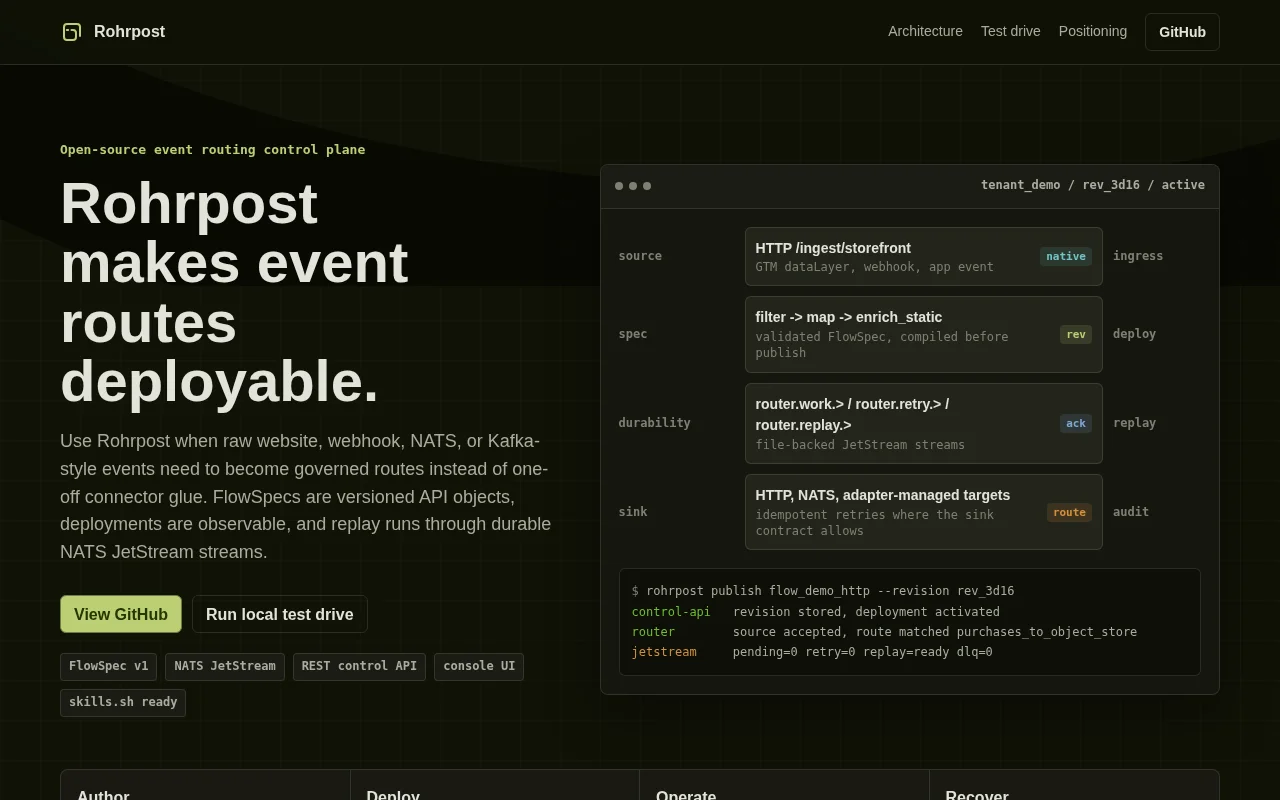The height and width of the screenshot is (800, 1280).
Task: Click the View GitHub button
Action: (x=121, y=614)
